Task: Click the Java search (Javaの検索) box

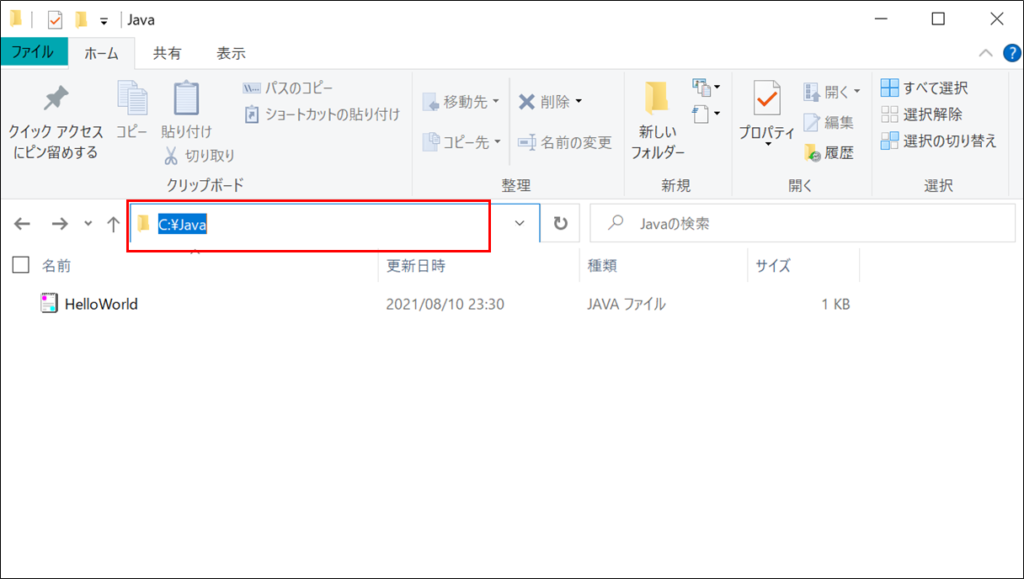Action: [x=802, y=223]
